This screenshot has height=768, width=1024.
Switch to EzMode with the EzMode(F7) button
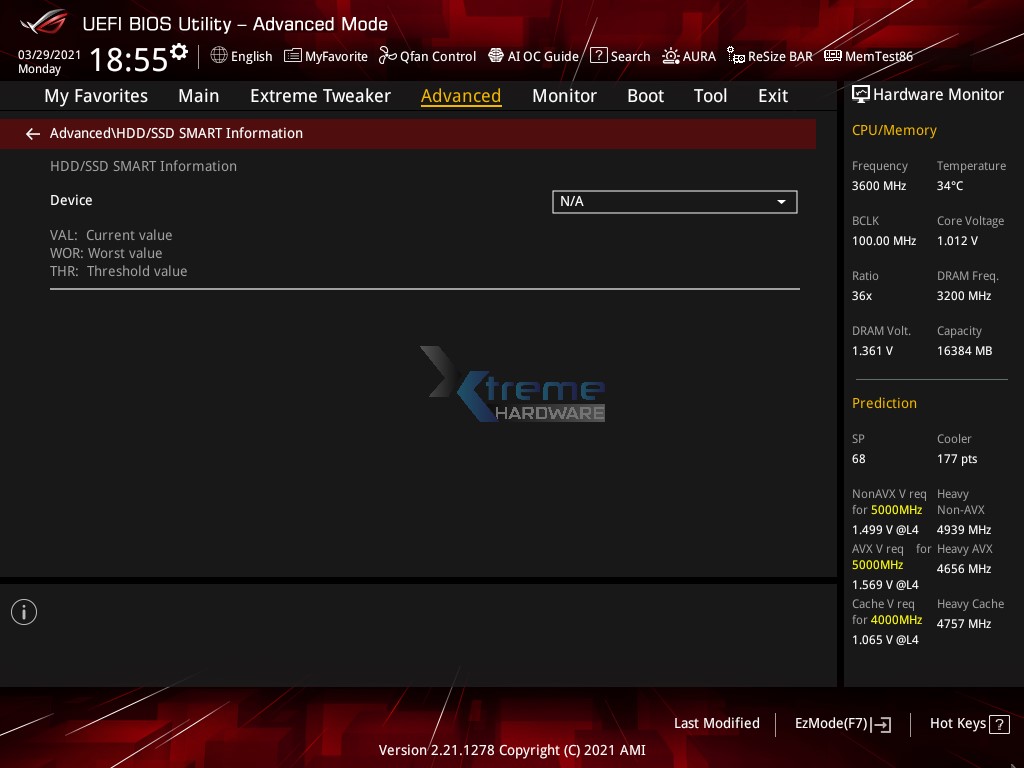coord(842,723)
